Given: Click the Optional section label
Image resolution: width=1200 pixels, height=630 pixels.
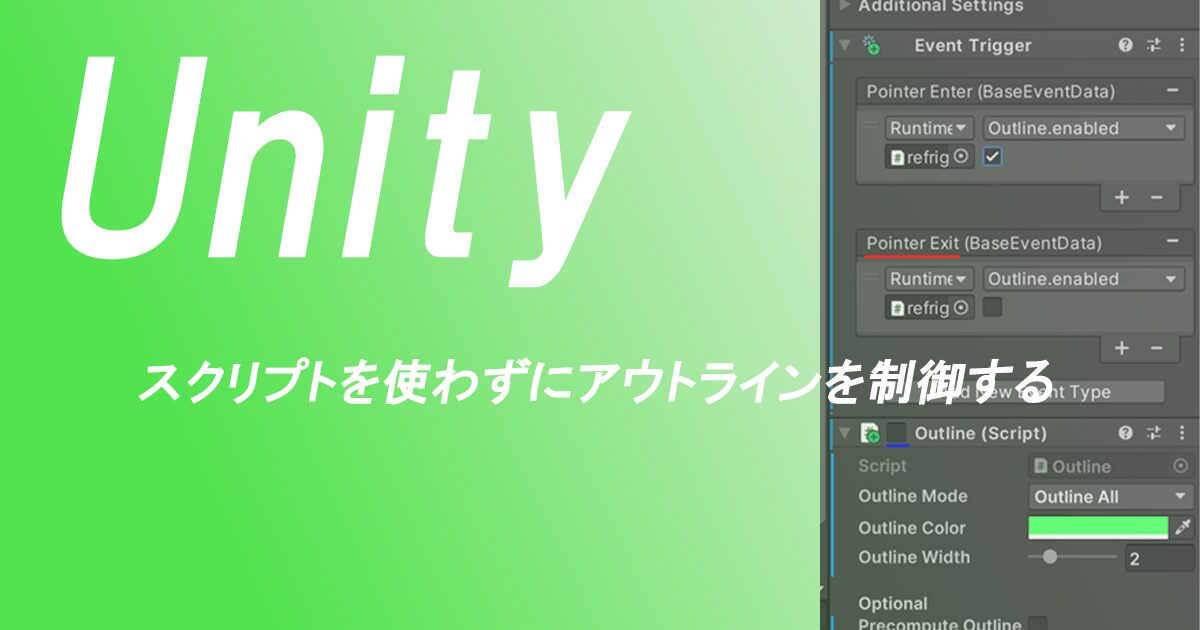Looking at the screenshot, I should (x=893, y=603).
